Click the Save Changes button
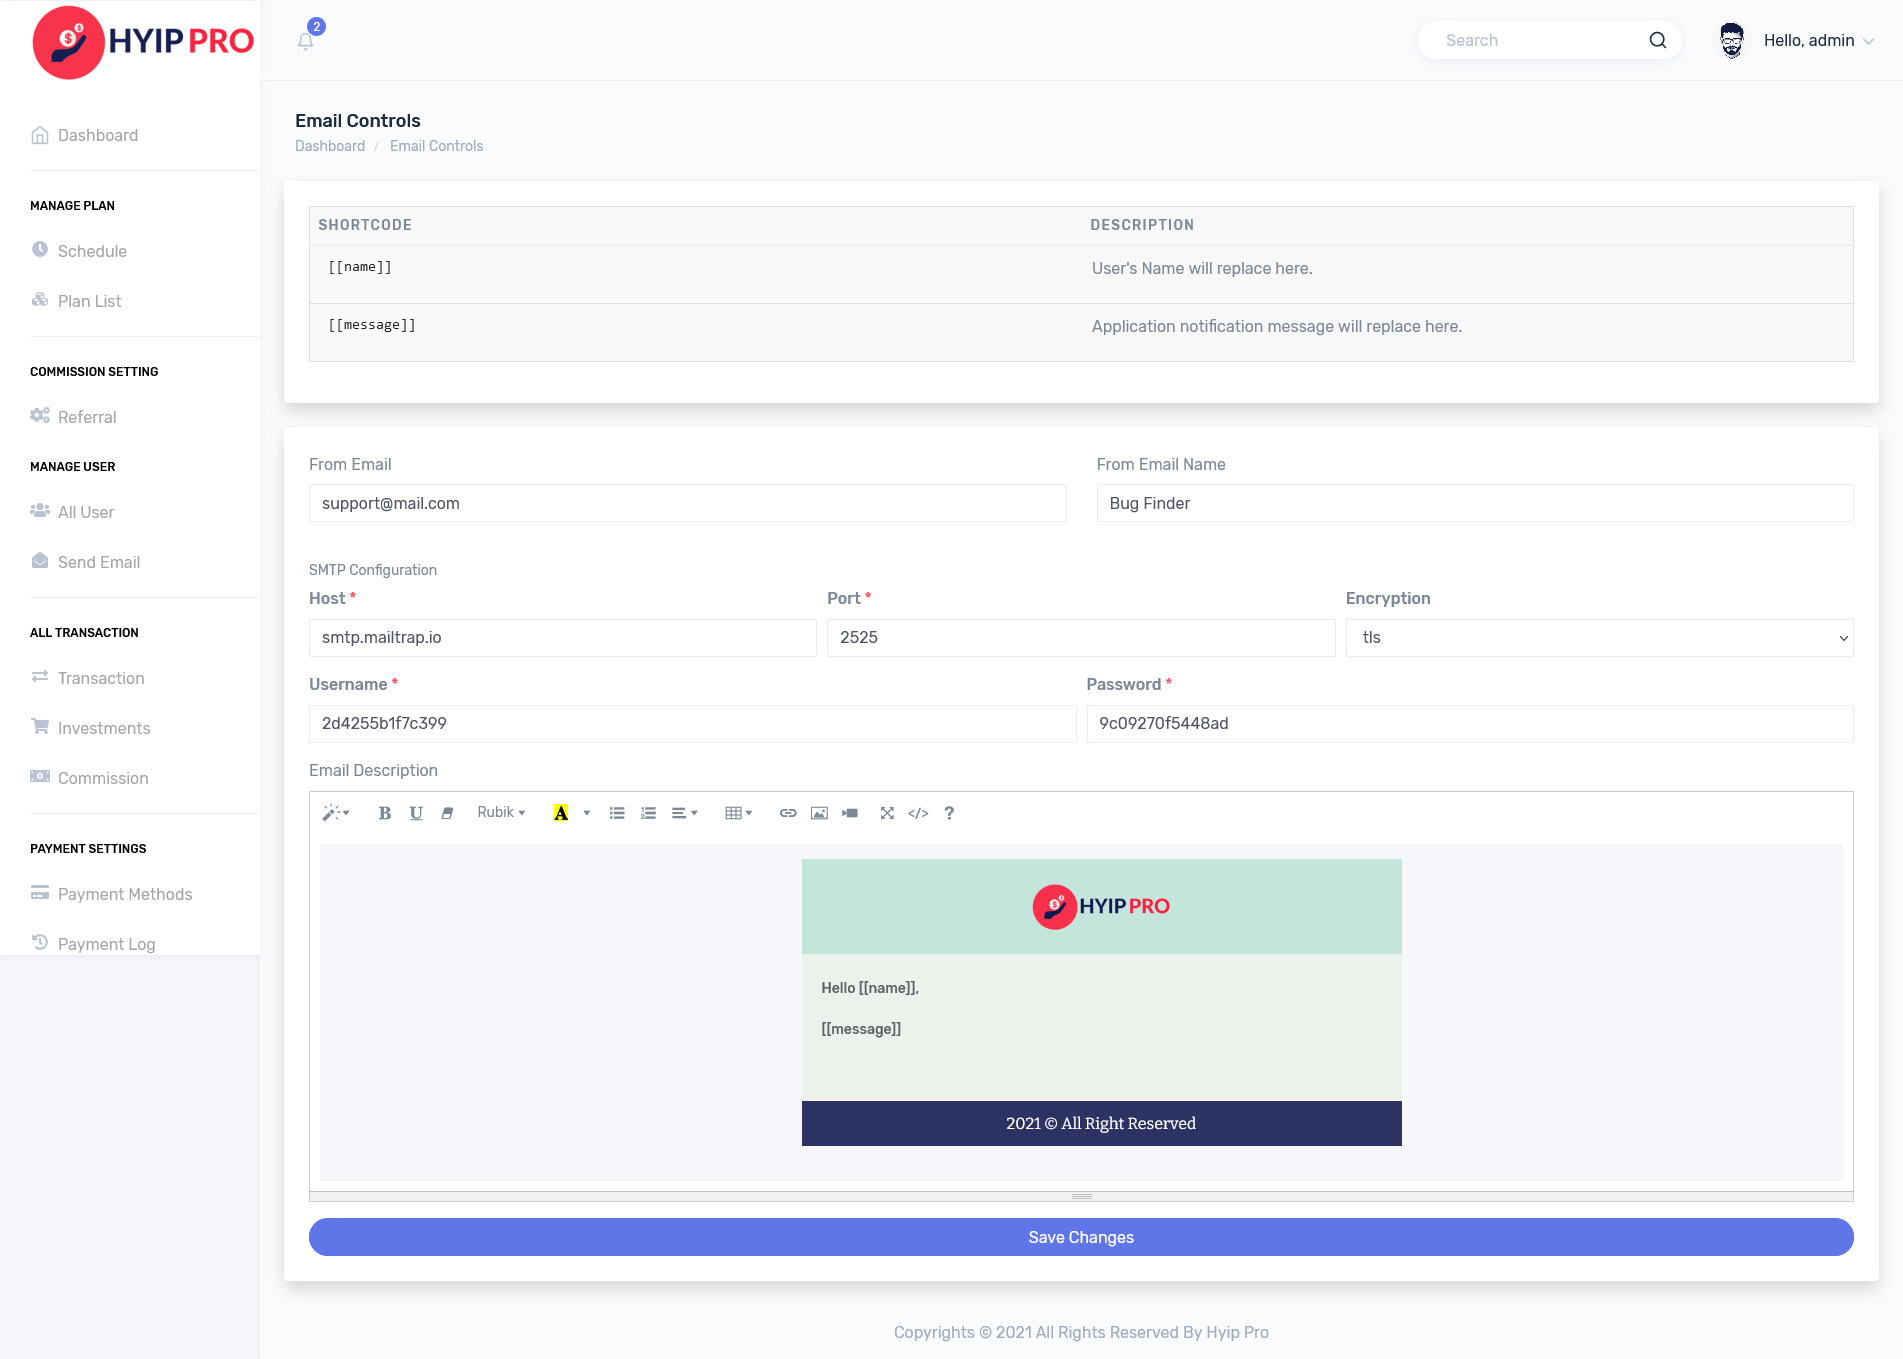The height and width of the screenshot is (1359, 1903). [1080, 1237]
